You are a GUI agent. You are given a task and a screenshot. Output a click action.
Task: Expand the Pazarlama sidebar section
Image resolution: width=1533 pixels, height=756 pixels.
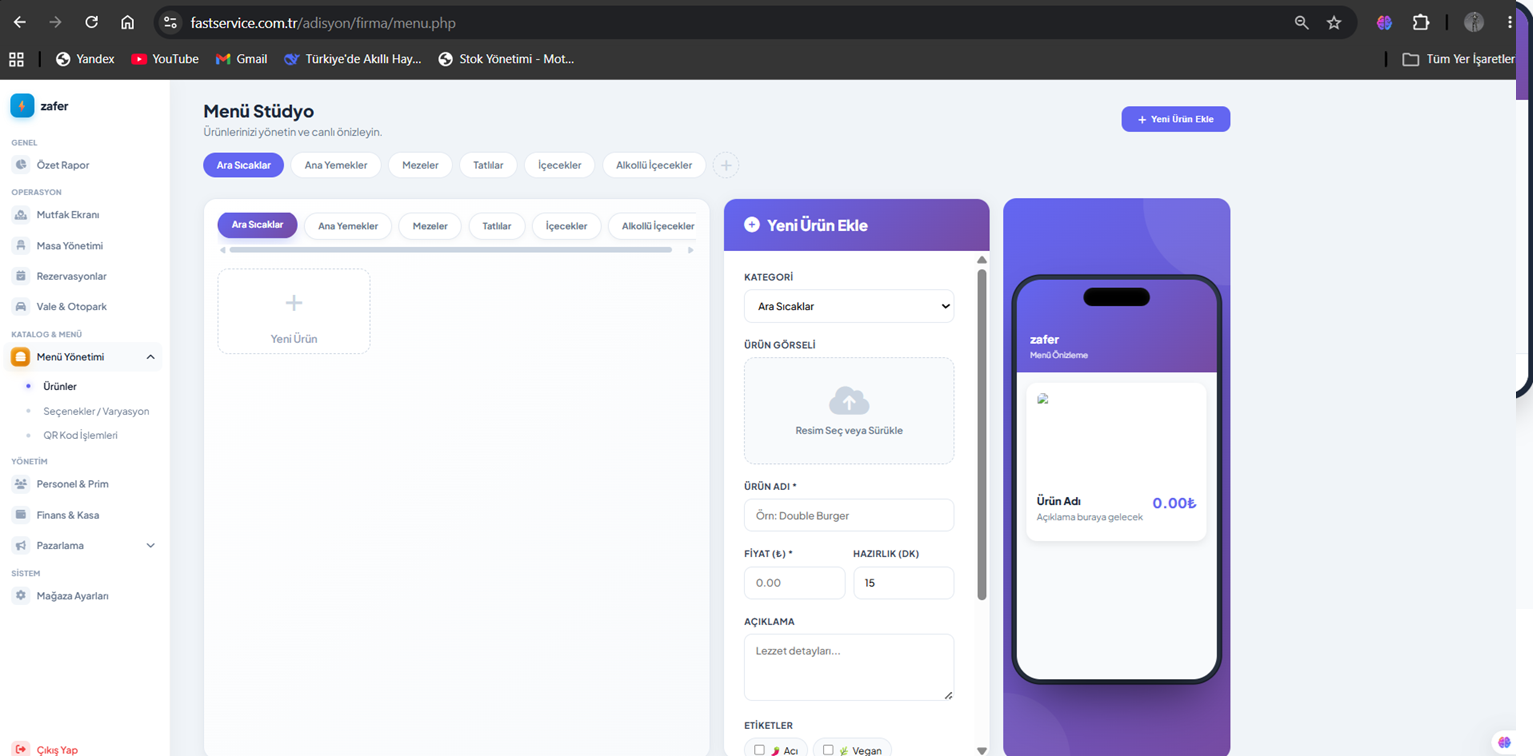[151, 546]
